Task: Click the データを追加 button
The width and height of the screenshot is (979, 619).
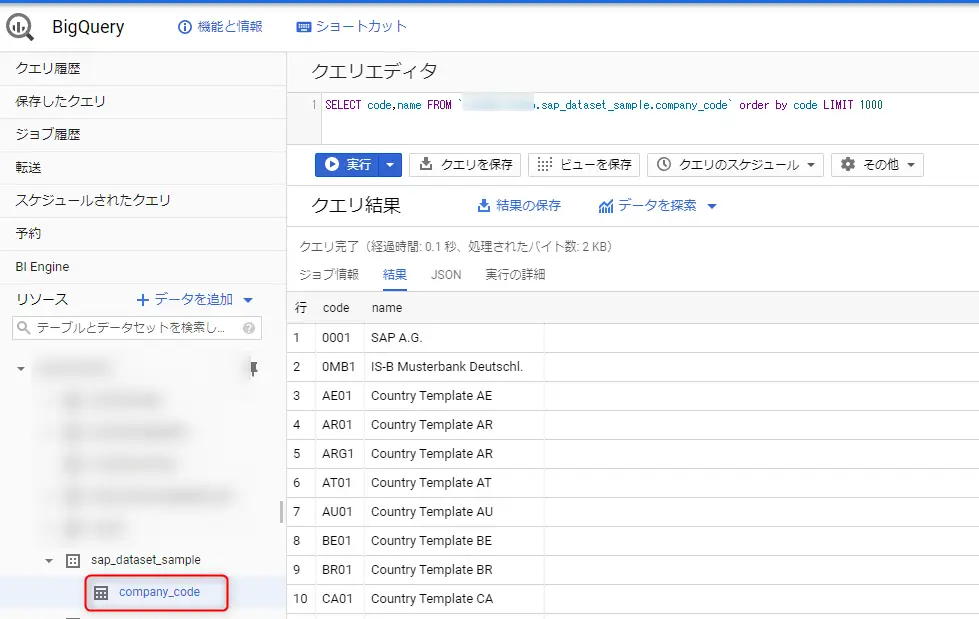Action: pos(185,300)
